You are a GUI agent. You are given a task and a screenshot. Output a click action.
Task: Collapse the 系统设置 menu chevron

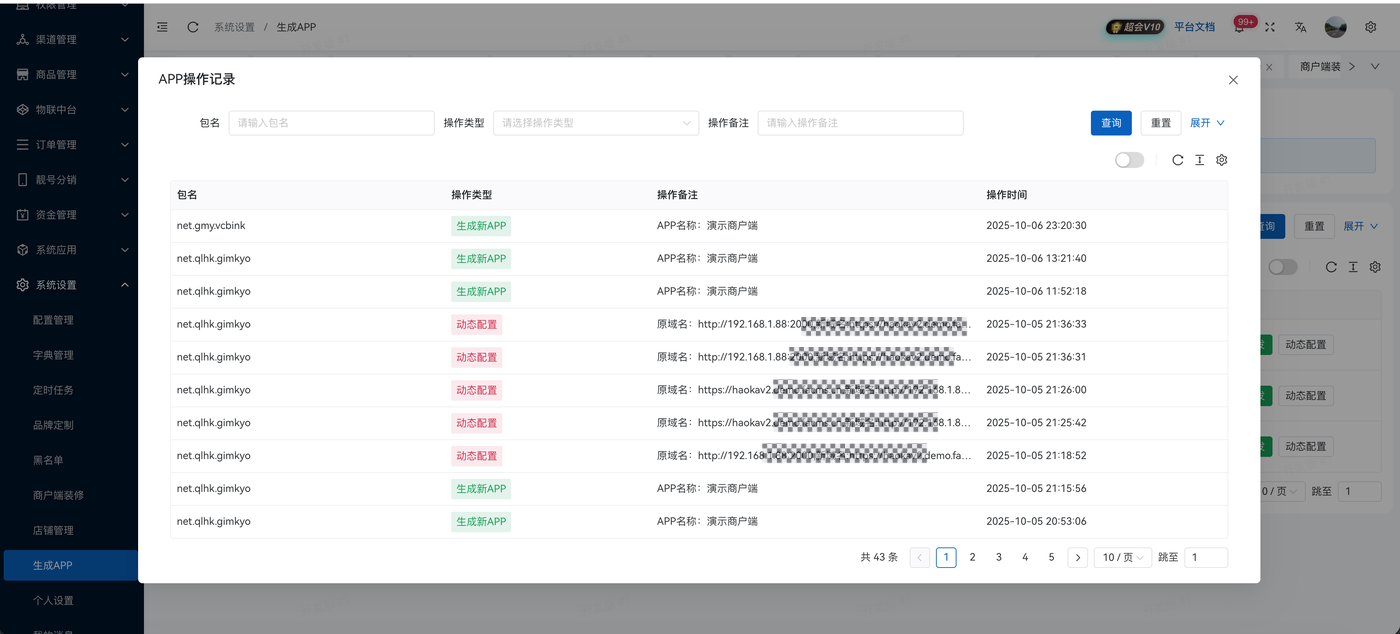coord(125,285)
